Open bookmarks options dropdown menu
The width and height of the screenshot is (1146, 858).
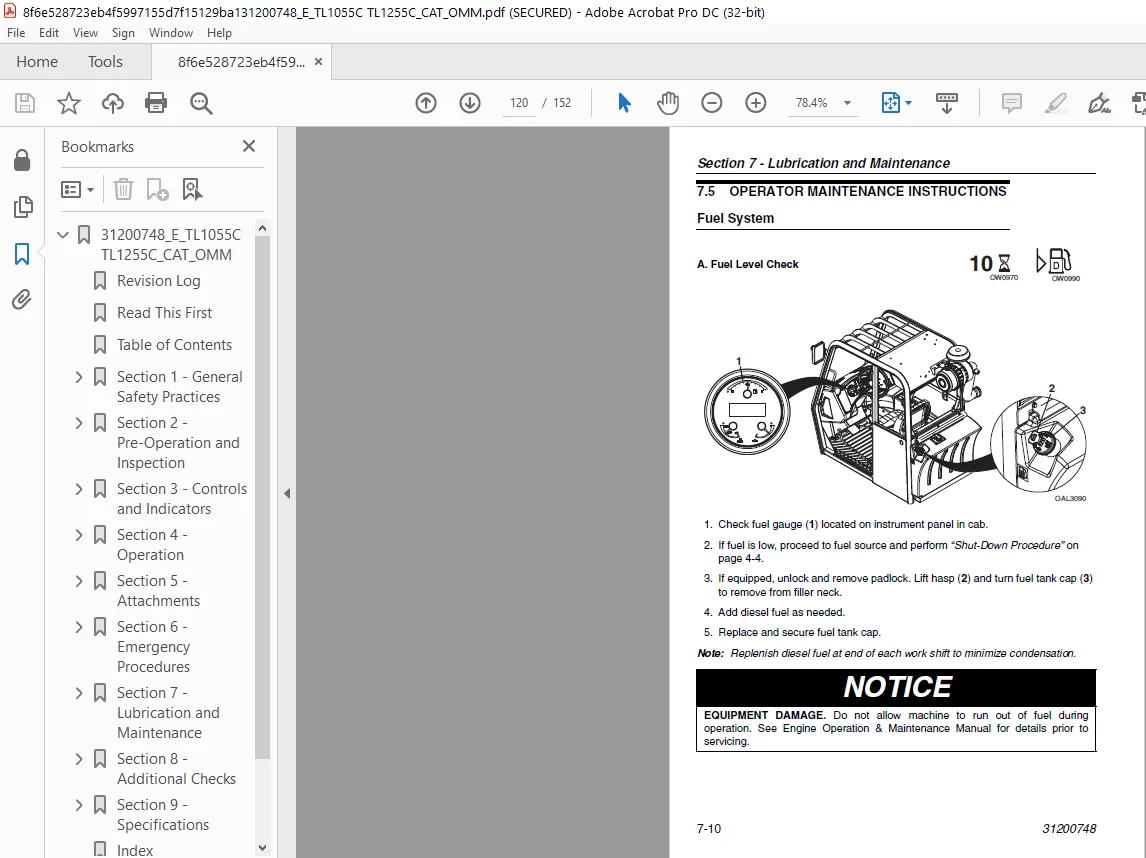pos(77,190)
